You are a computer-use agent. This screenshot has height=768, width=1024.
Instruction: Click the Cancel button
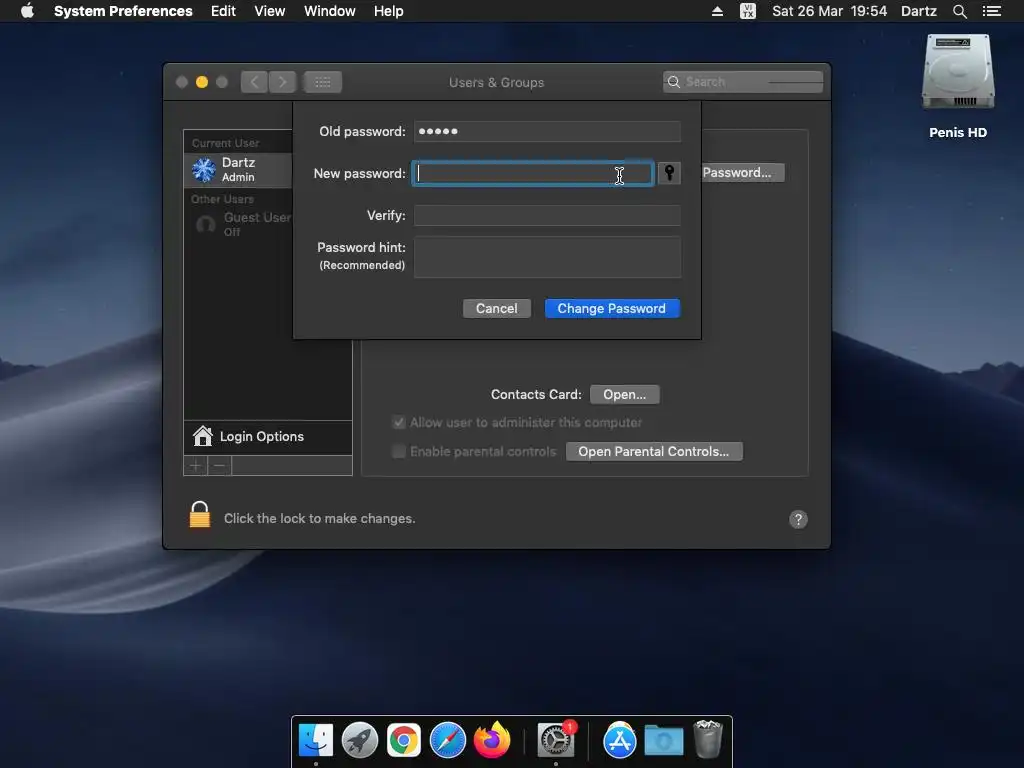(496, 308)
